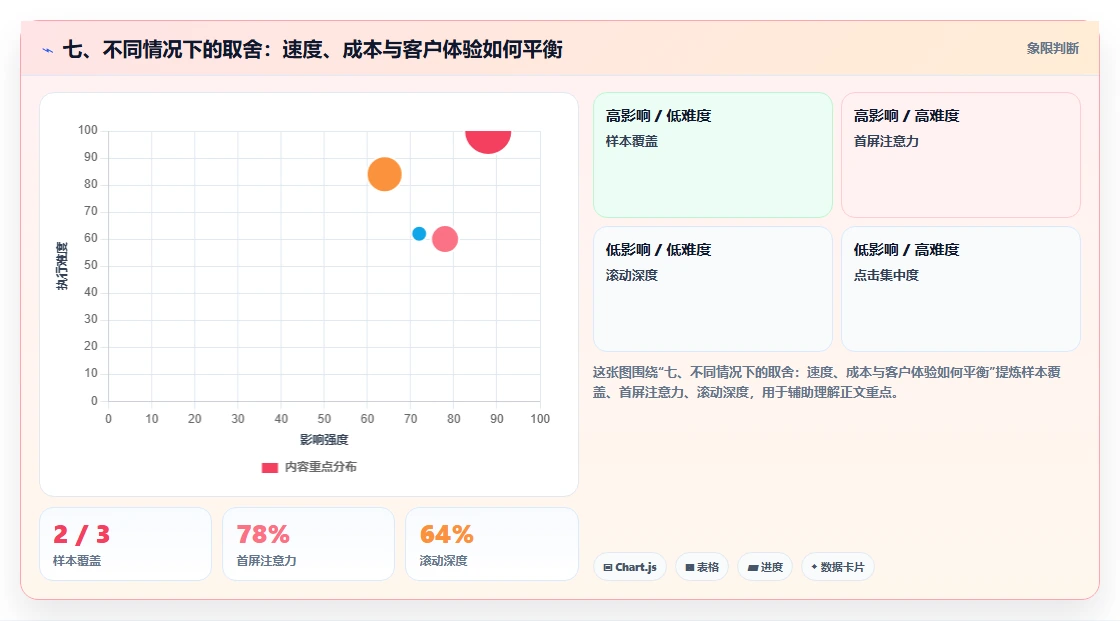Screen dimensions: 1120x621
Task: Click the 执行难度 y-axis label
Action: click(x=62, y=266)
